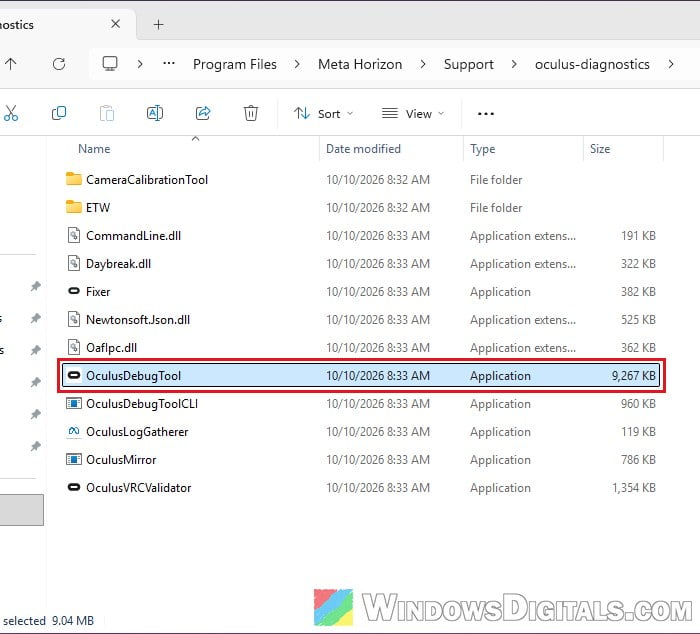Expand chevron after Meta Horizon

422,64
